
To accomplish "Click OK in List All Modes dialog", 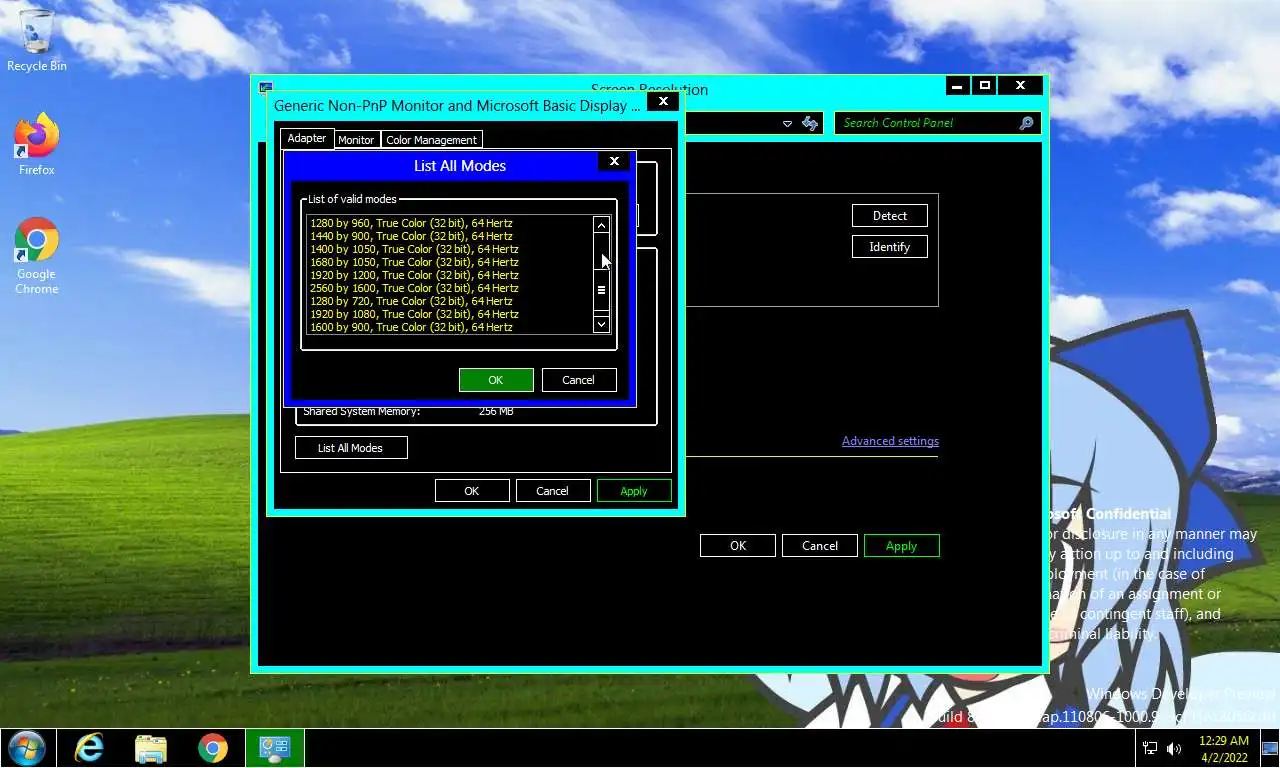I will (x=496, y=380).
